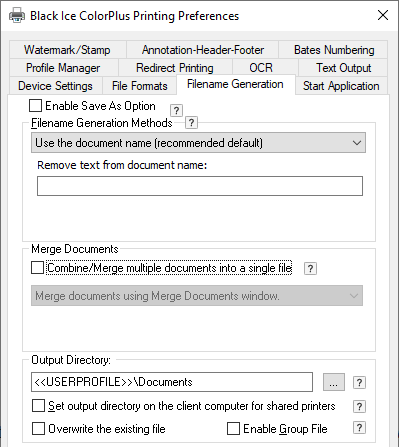Check Combine/Merge multiple documents into single file
Viewport: 399px width, 447px height.
(37, 268)
